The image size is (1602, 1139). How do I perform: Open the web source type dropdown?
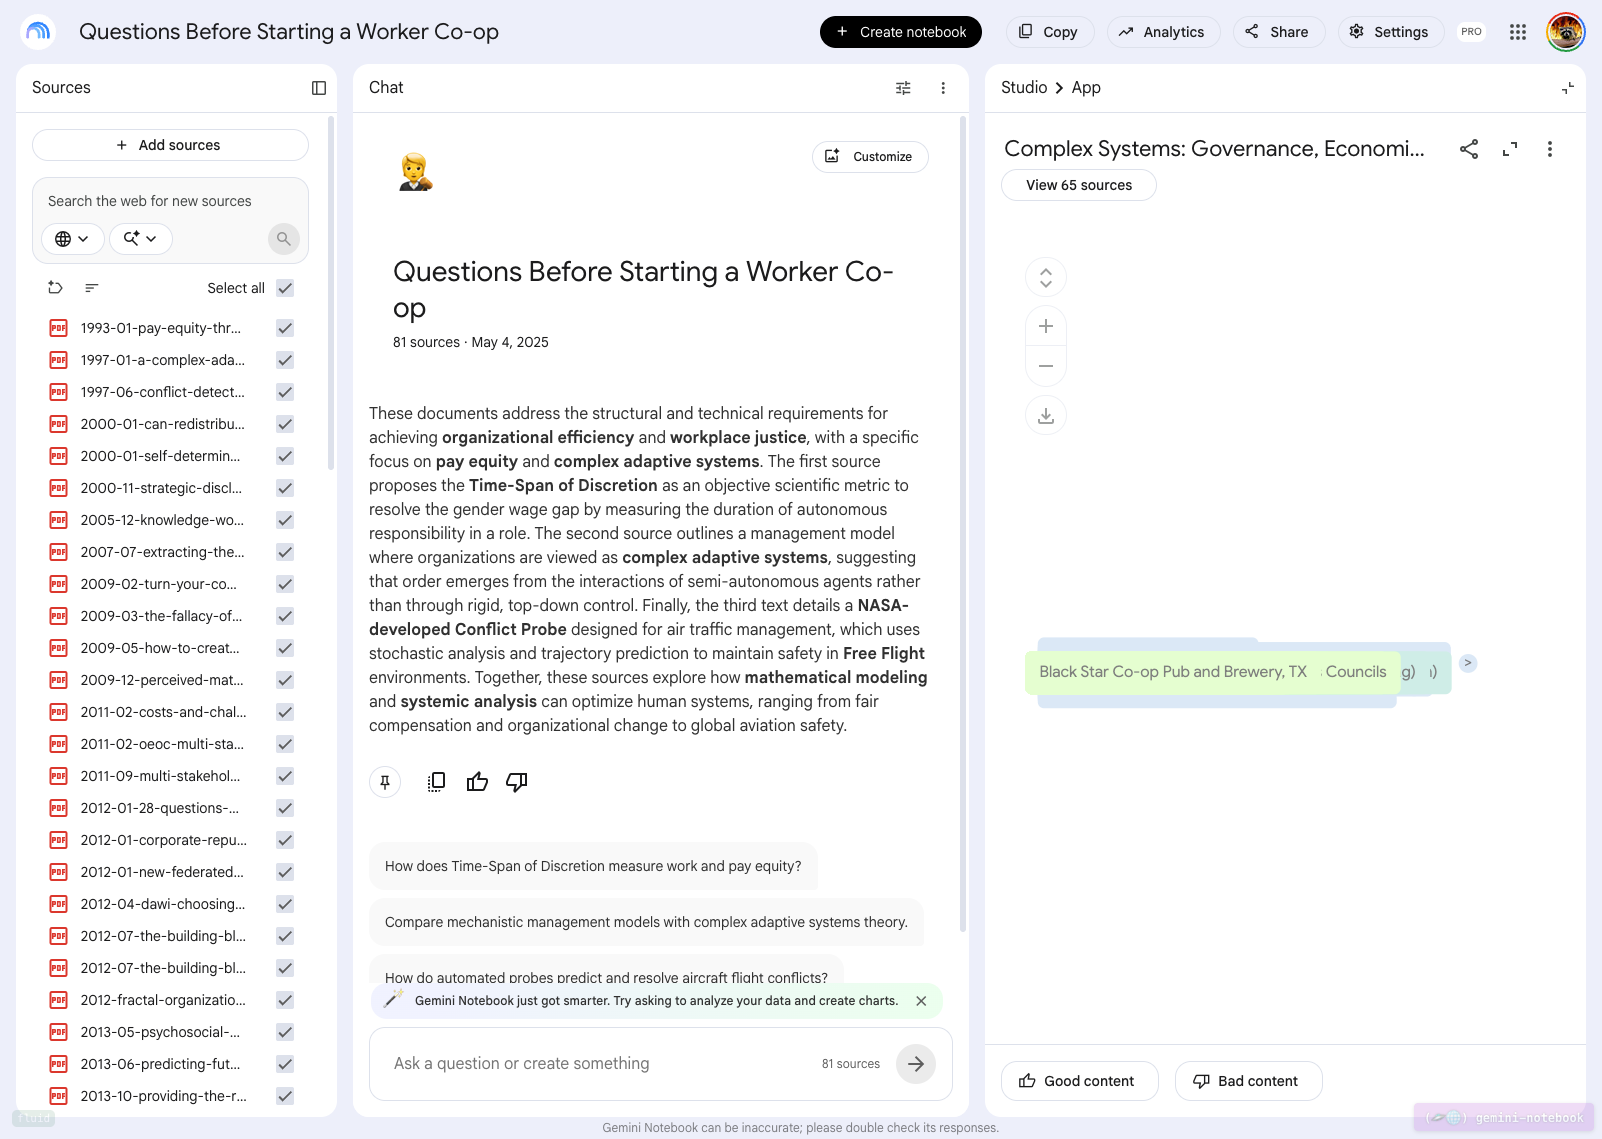pos(72,239)
